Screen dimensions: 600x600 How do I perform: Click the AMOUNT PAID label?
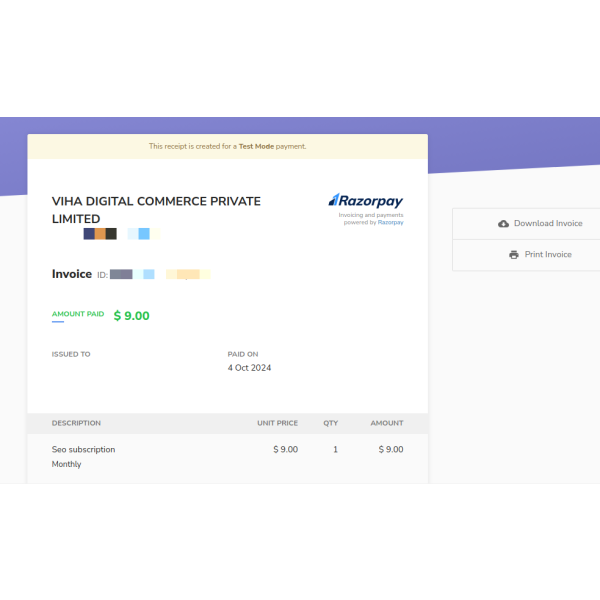[78, 314]
